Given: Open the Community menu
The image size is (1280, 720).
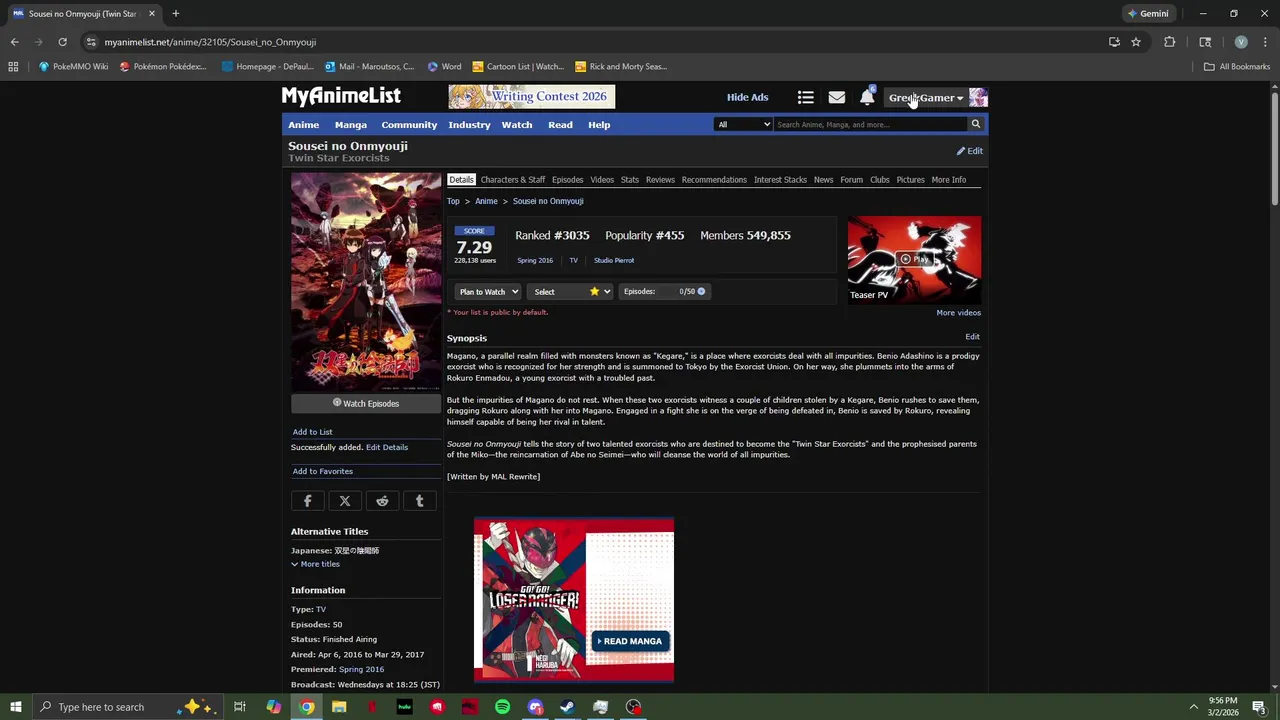Looking at the screenshot, I should (409, 125).
